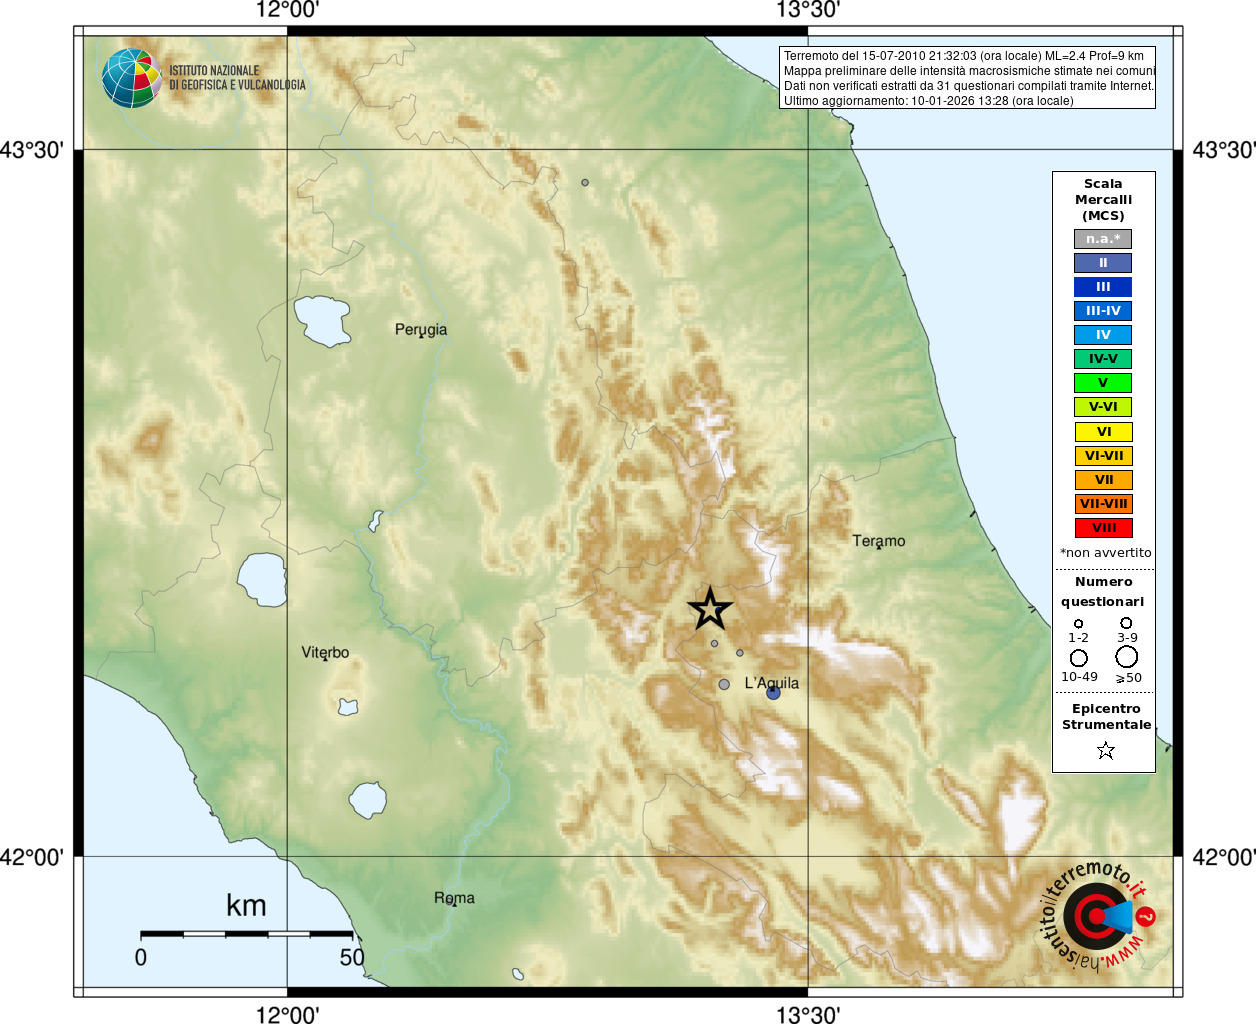Select the green V intensity swatch
Image resolution: width=1256 pixels, height=1024 pixels.
pos(1103,383)
